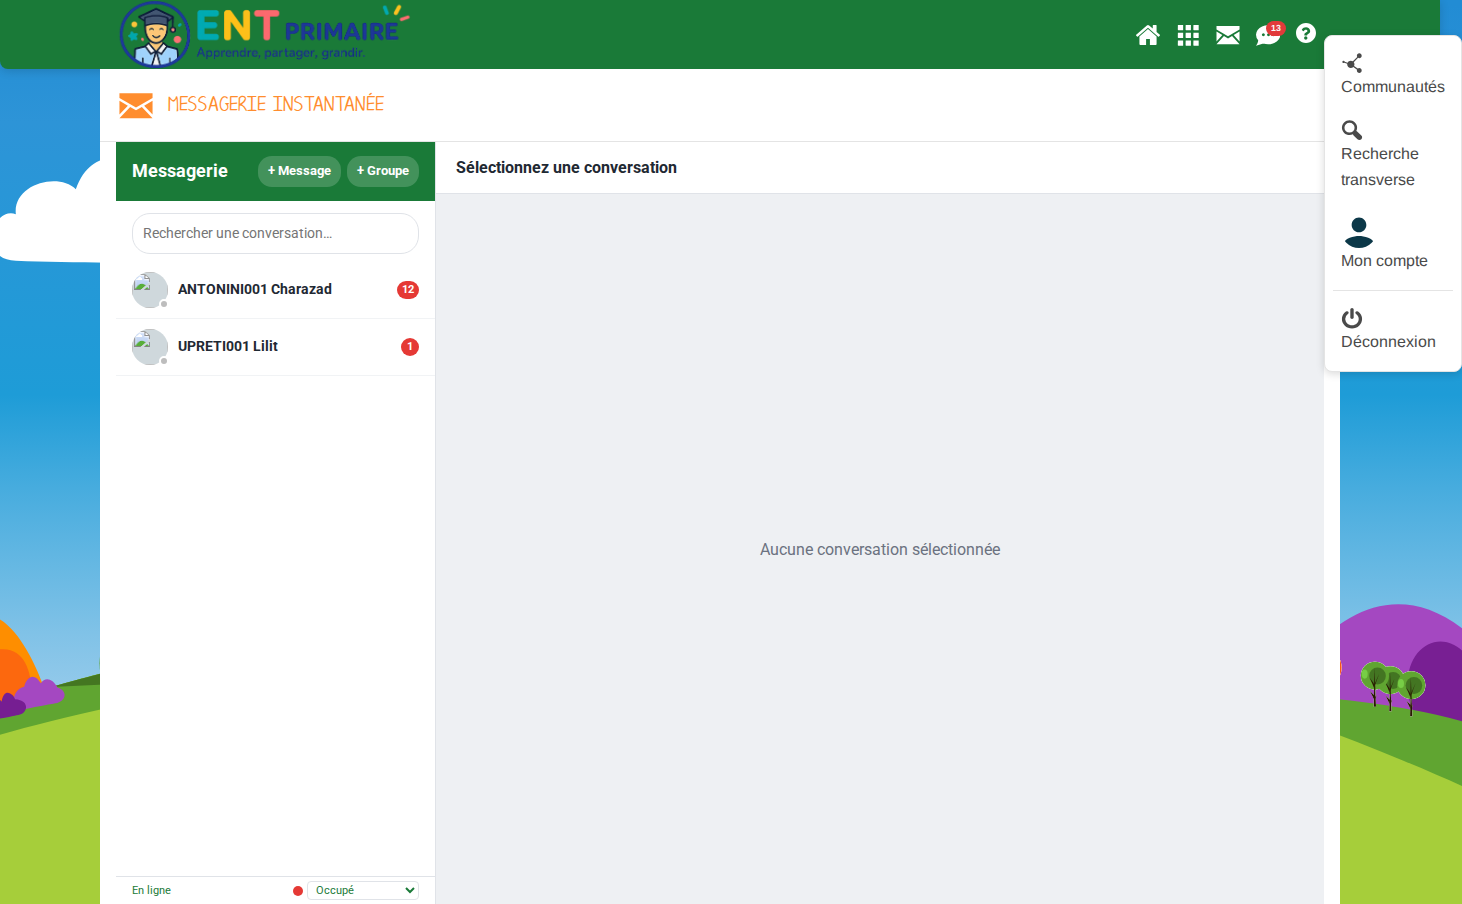The width and height of the screenshot is (1462, 904).
Task: Click the Communautés share icon
Action: pos(1352,63)
